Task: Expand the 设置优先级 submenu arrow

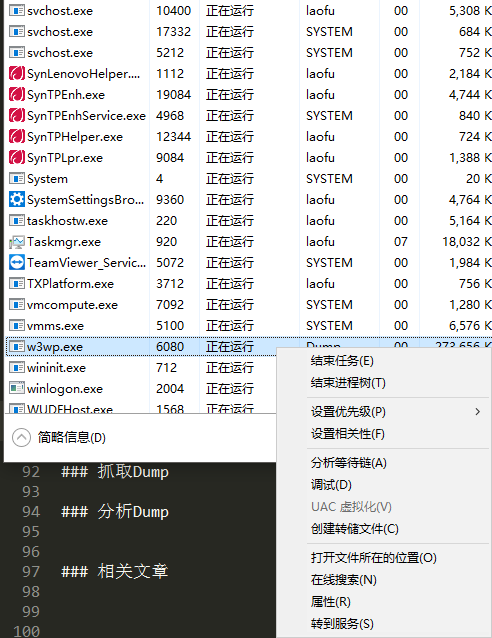Action: tap(477, 412)
